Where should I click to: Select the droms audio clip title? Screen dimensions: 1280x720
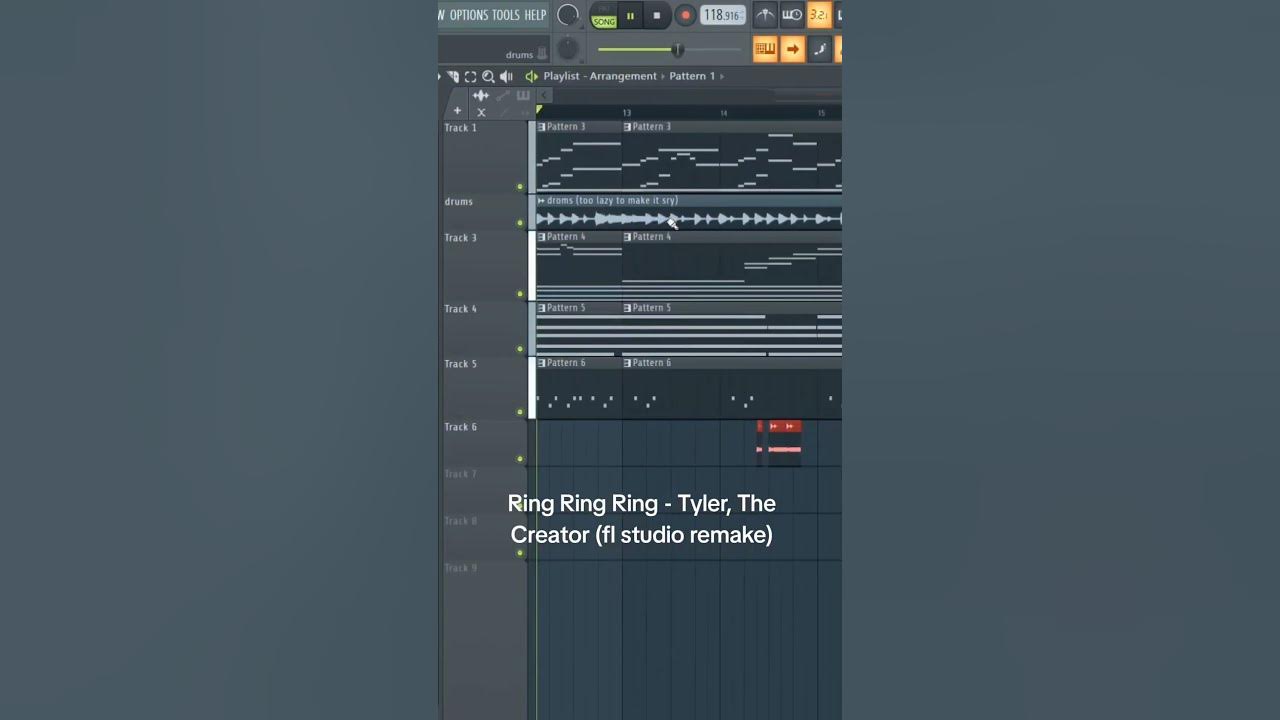pyautogui.click(x=612, y=200)
